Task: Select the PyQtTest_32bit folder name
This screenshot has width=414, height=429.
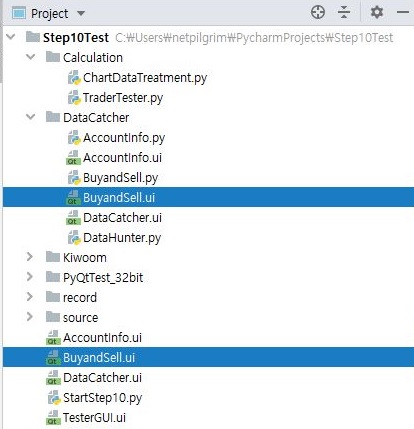Action: click(103, 278)
